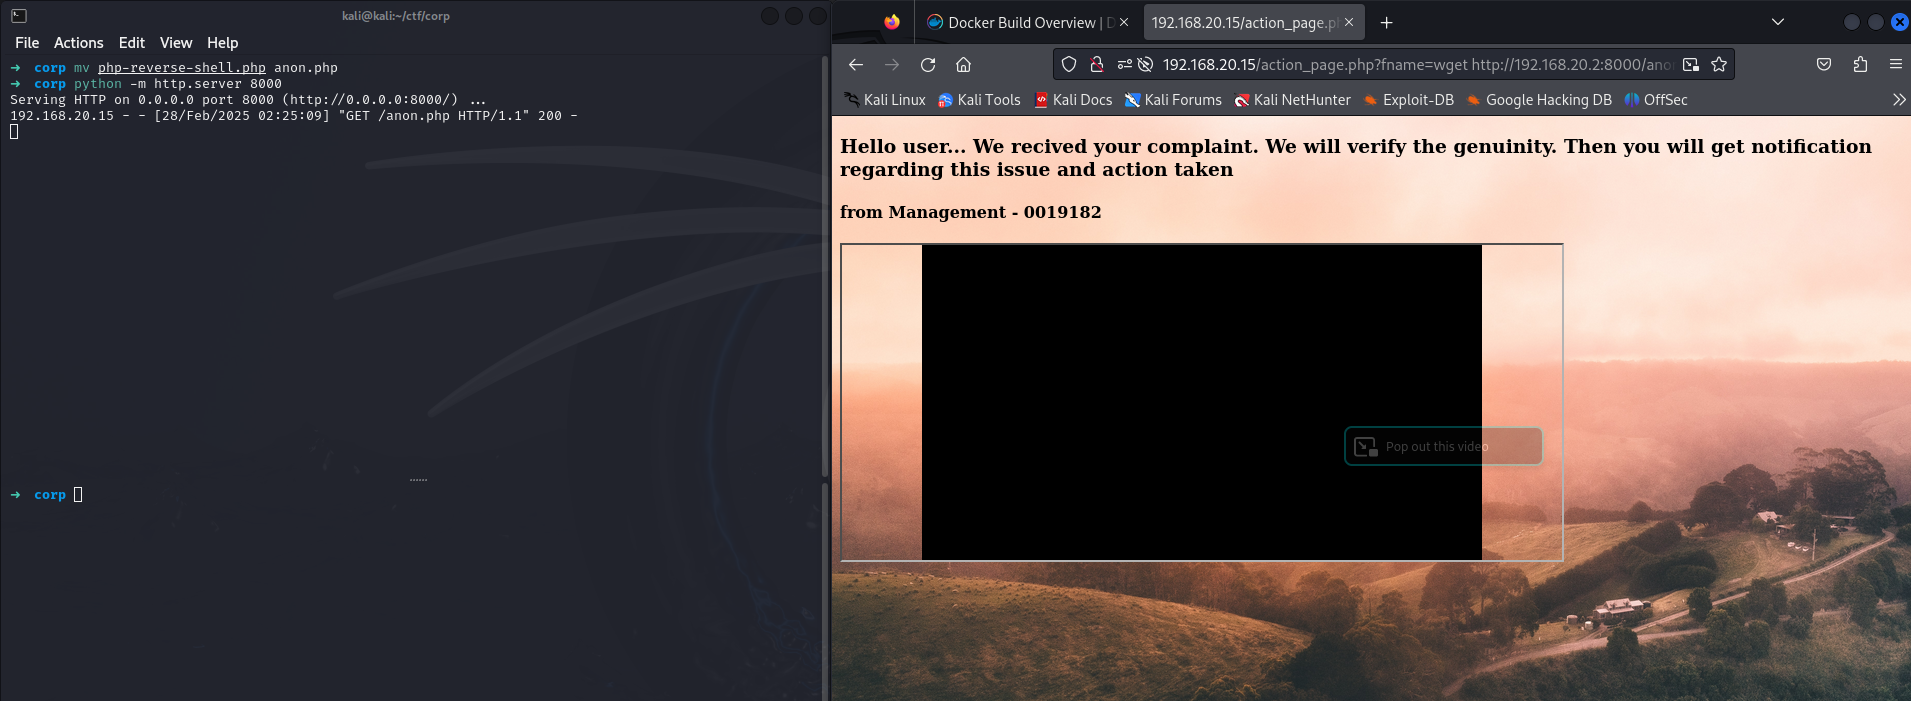Open terminal Help menu
This screenshot has height=701, width=1911.
(x=223, y=43)
